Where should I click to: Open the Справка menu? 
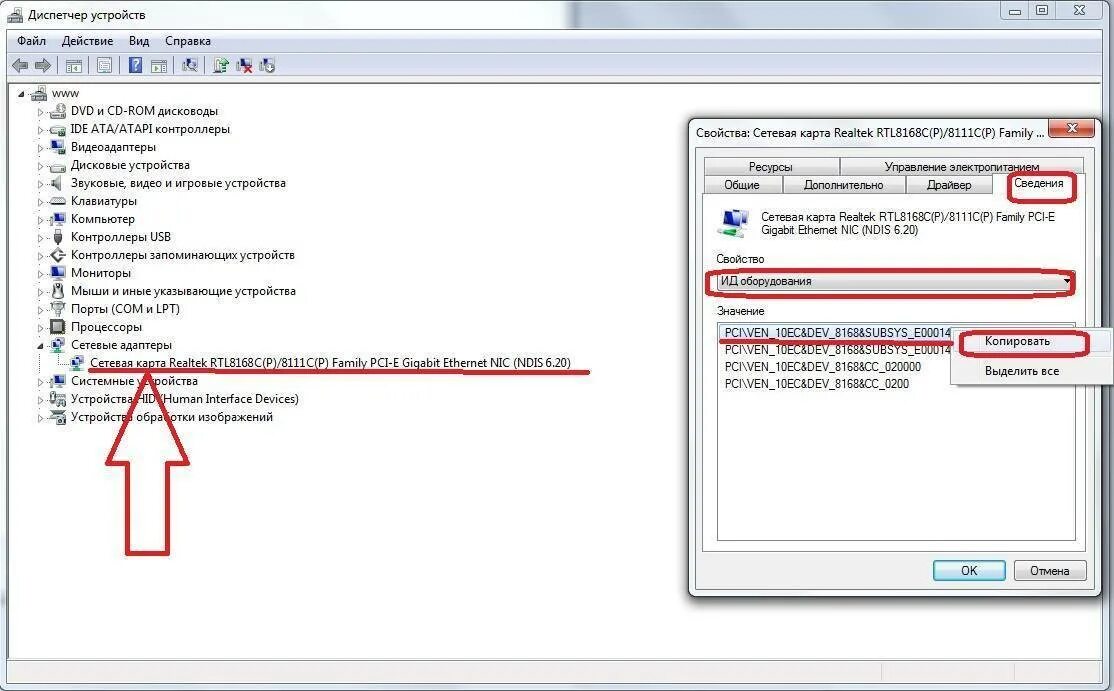pos(188,40)
